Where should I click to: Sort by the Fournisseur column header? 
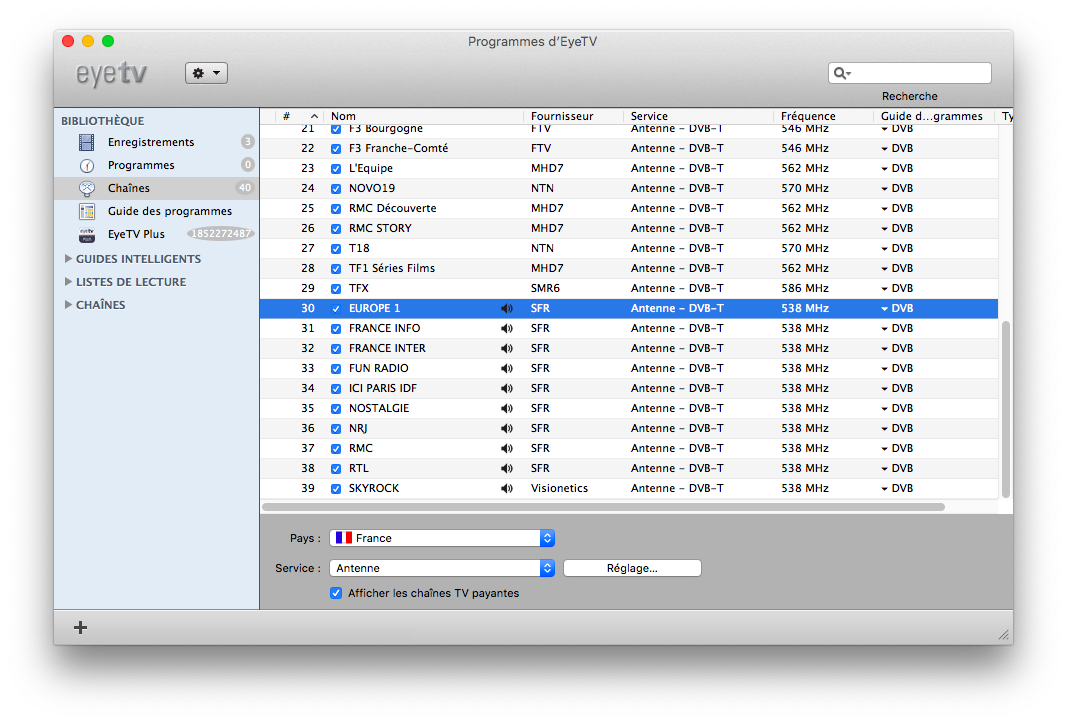pos(562,116)
